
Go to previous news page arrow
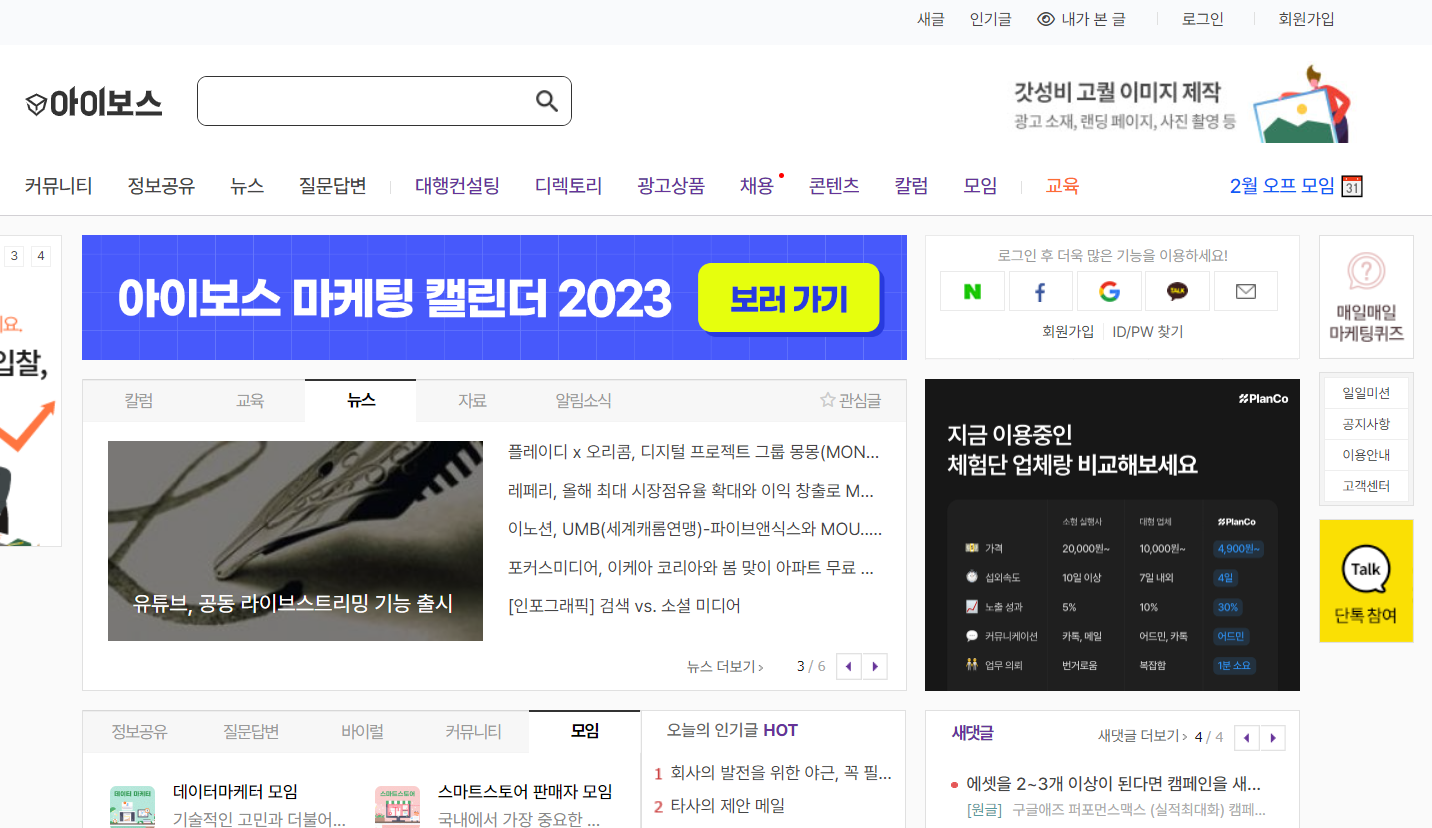click(x=849, y=666)
